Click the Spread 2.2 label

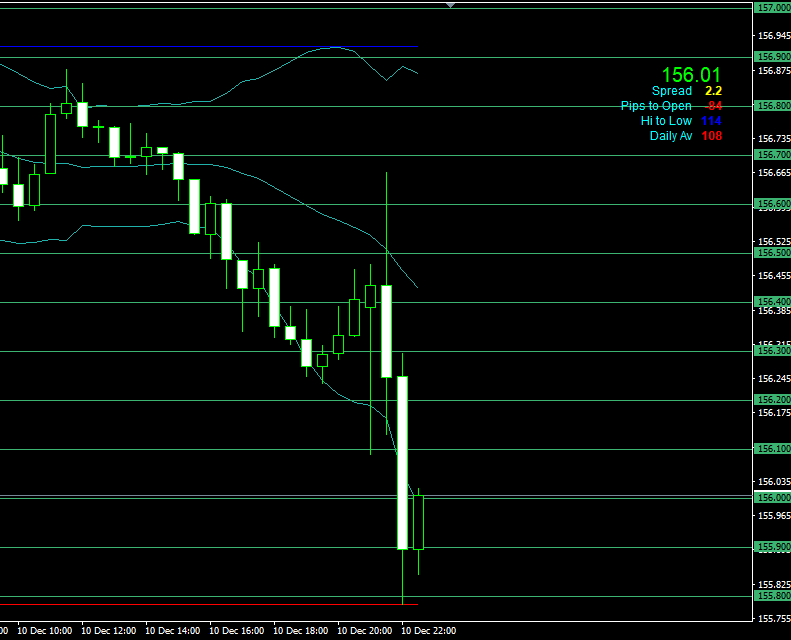click(x=686, y=91)
